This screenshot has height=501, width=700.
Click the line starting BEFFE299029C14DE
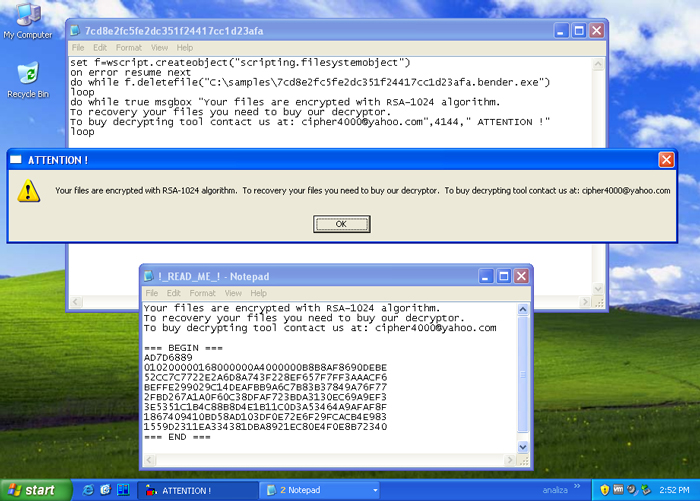point(265,387)
